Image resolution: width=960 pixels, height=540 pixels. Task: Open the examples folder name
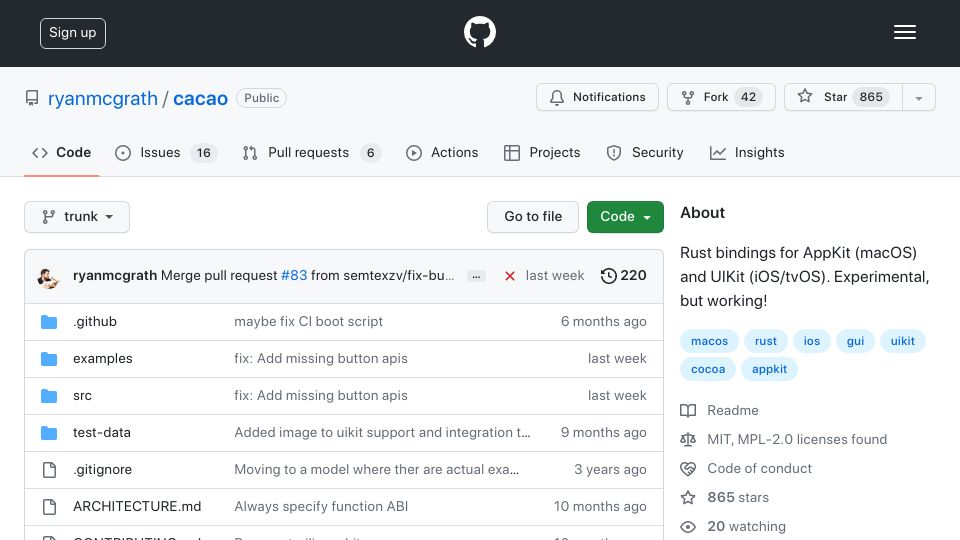103,359
